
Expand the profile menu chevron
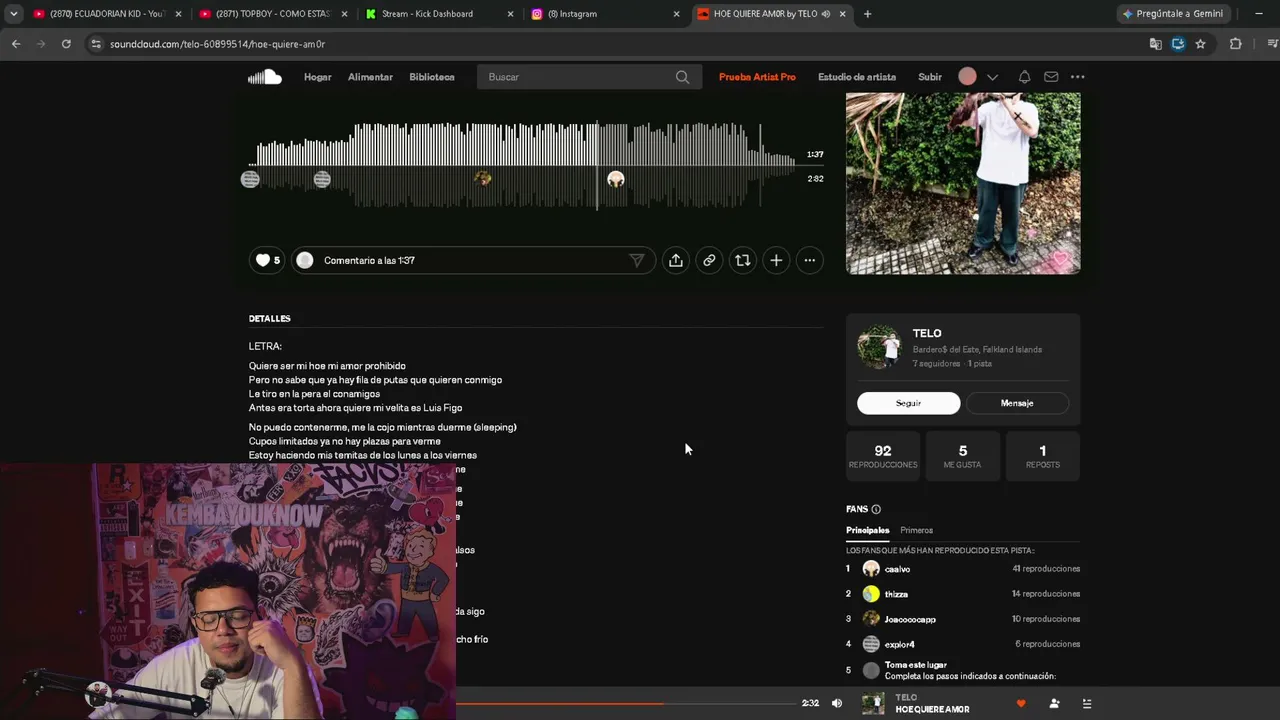[992, 77]
